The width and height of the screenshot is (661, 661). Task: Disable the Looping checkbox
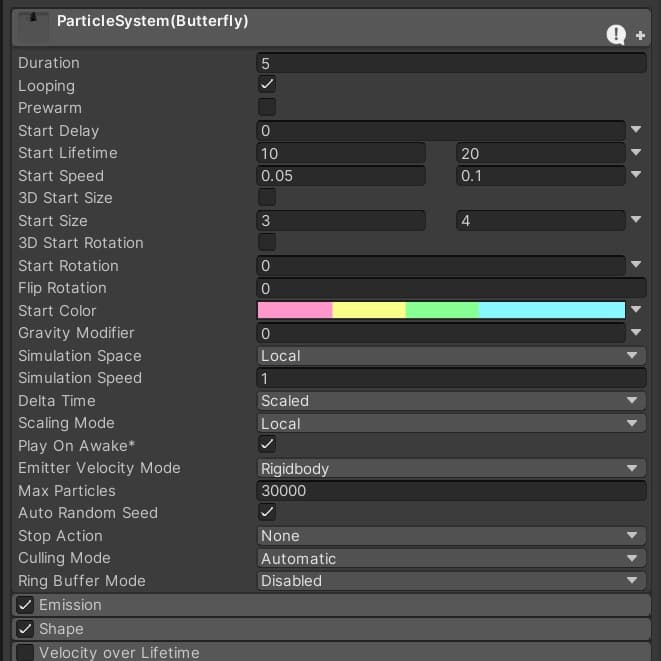267,85
